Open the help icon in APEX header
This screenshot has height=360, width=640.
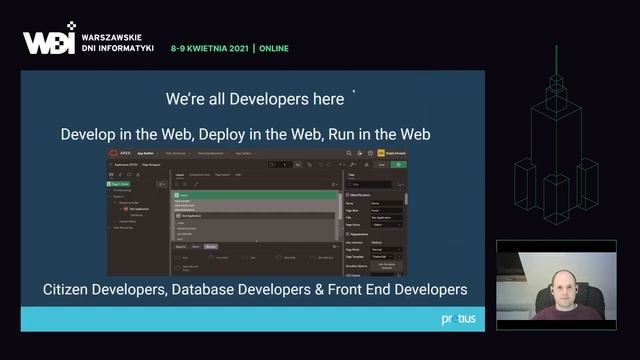(x=370, y=153)
